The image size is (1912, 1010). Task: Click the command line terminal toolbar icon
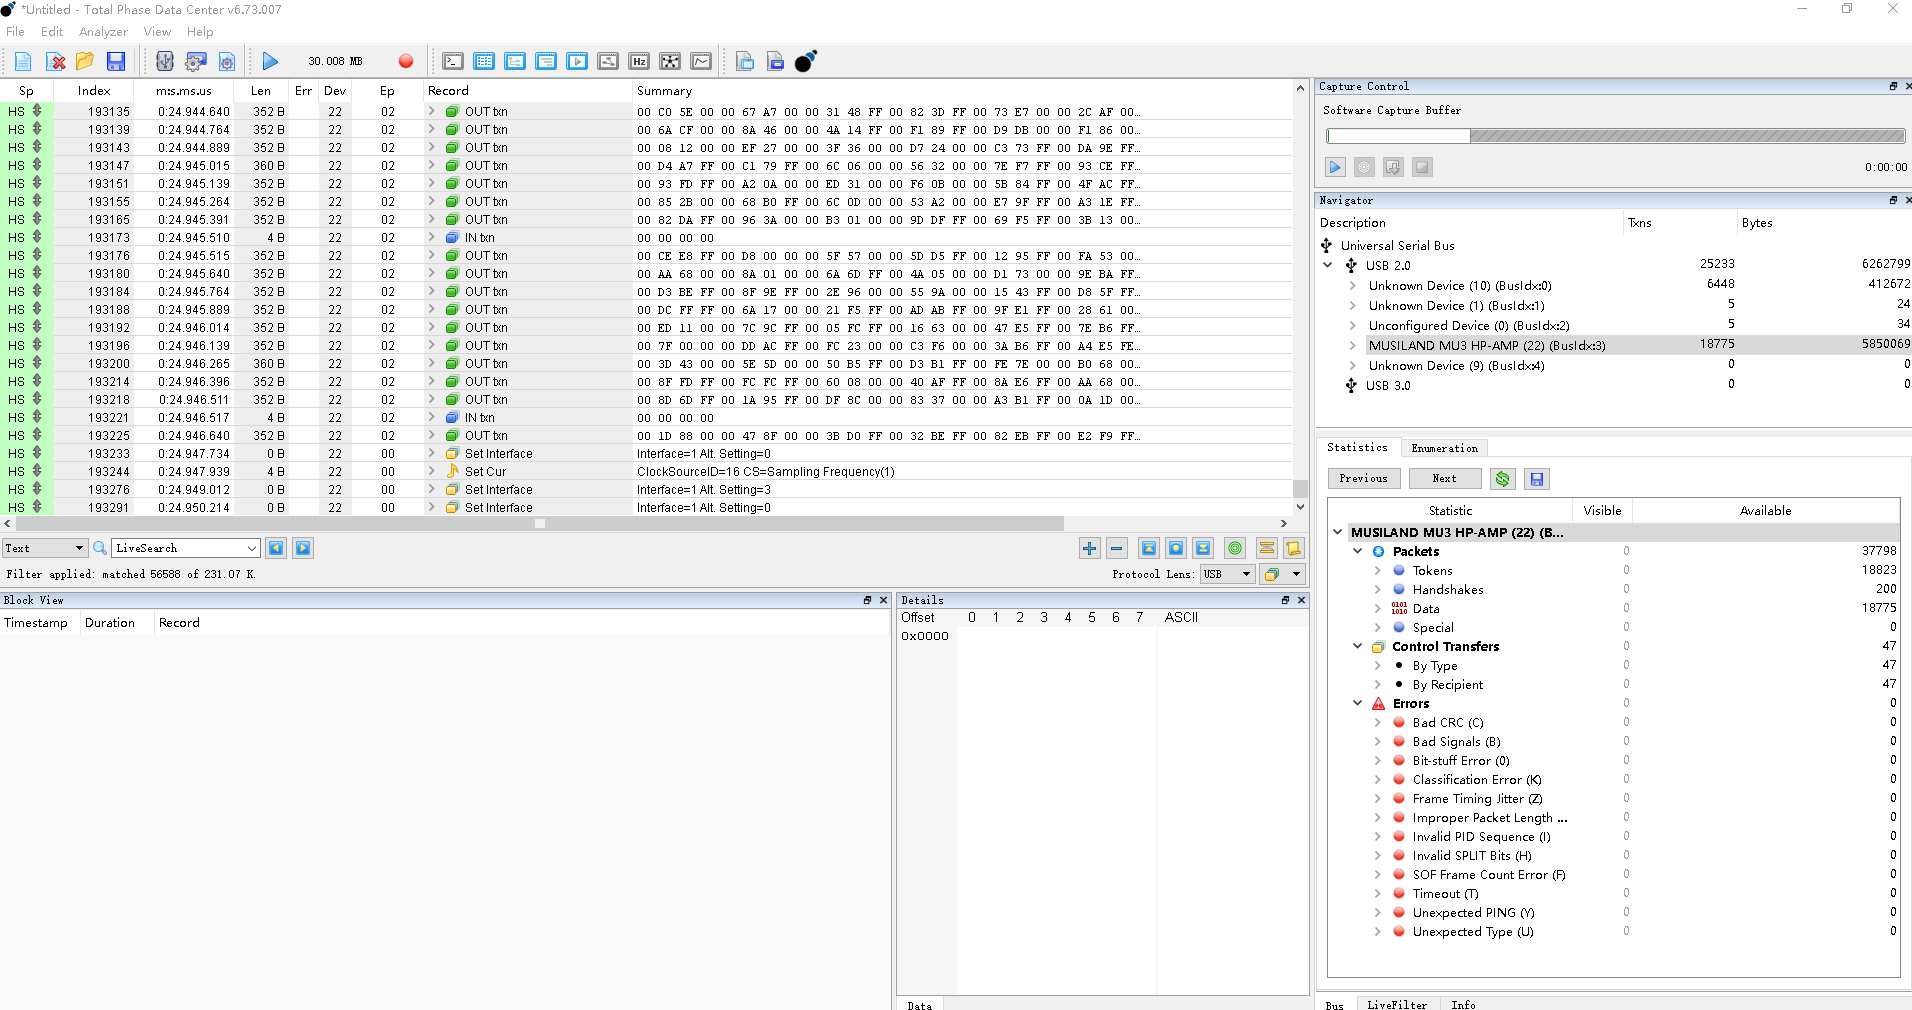tap(453, 61)
